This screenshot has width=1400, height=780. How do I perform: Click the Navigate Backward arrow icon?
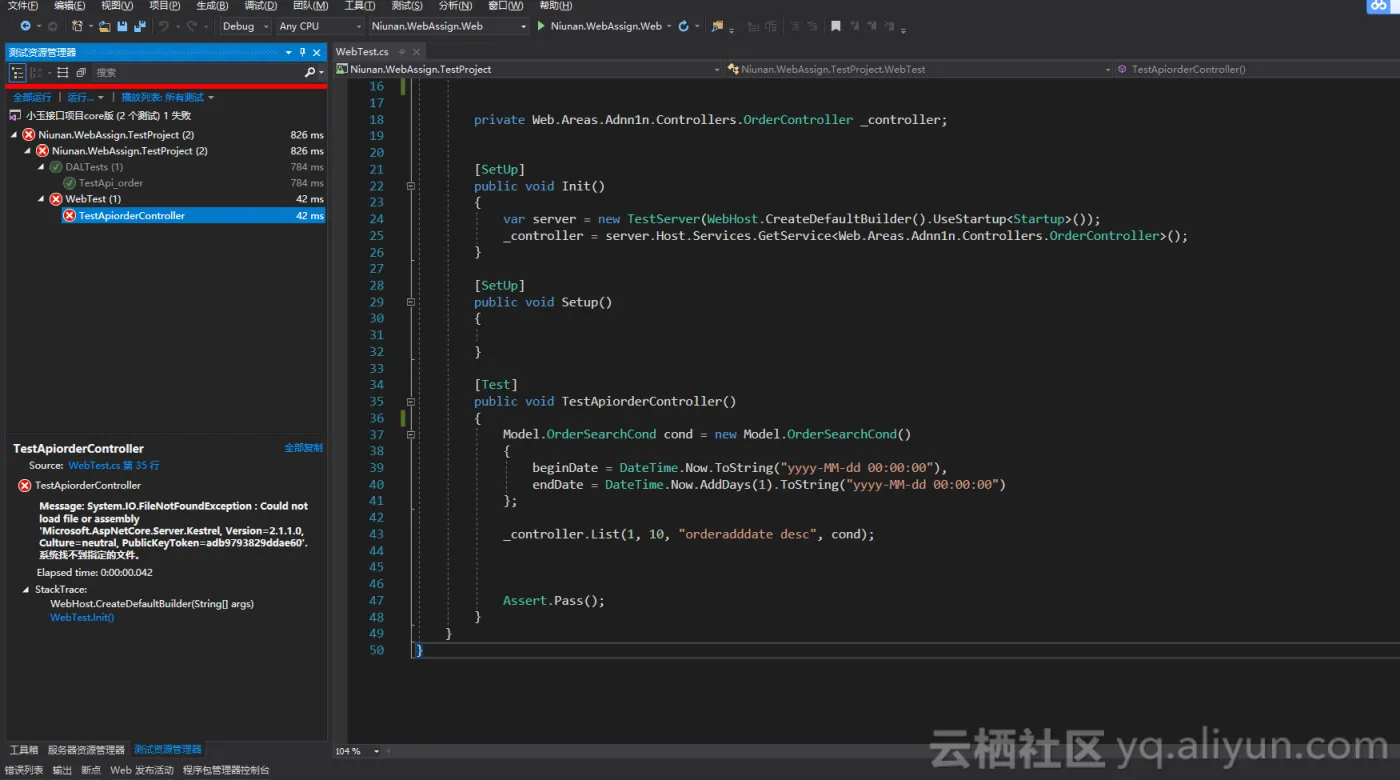coord(26,26)
